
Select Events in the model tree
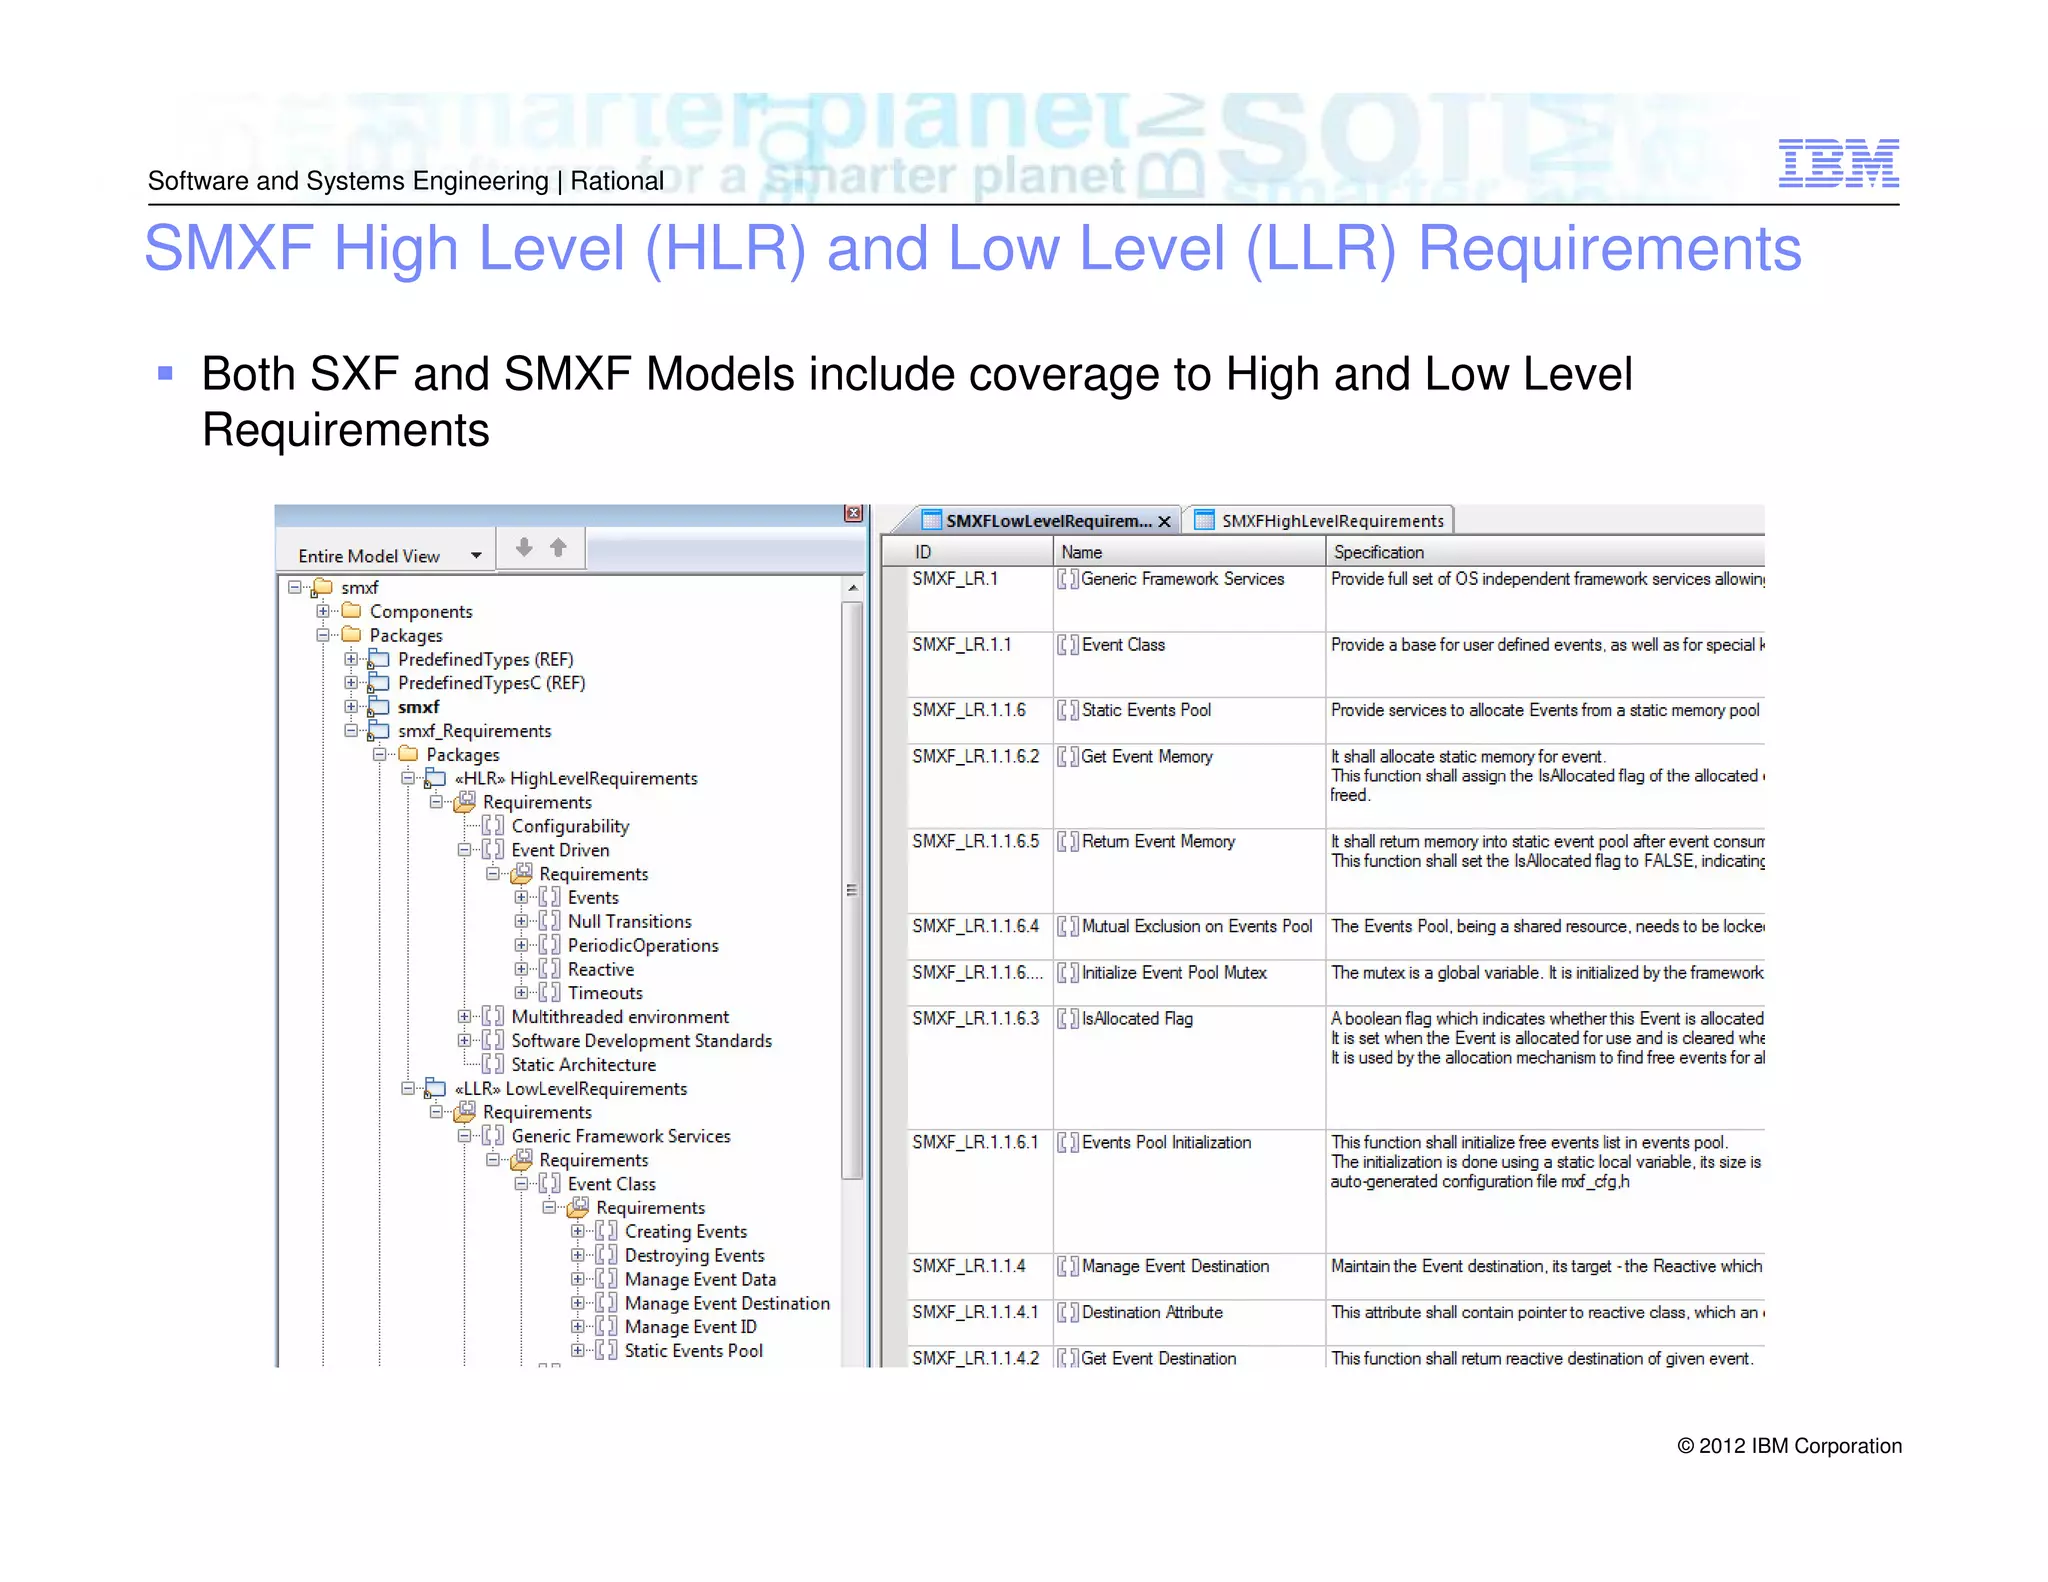(593, 898)
